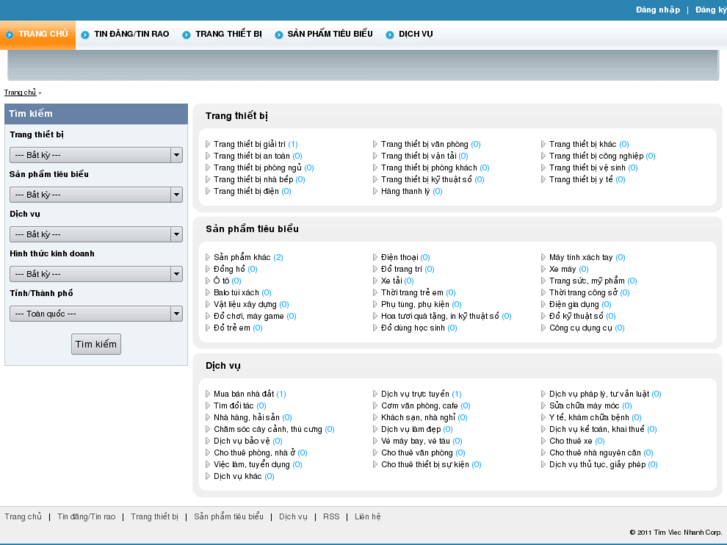This screenshot has height=545, width=727.
Task: Click the Đăng nhập link at top
Action: click(x=657, y=10)
